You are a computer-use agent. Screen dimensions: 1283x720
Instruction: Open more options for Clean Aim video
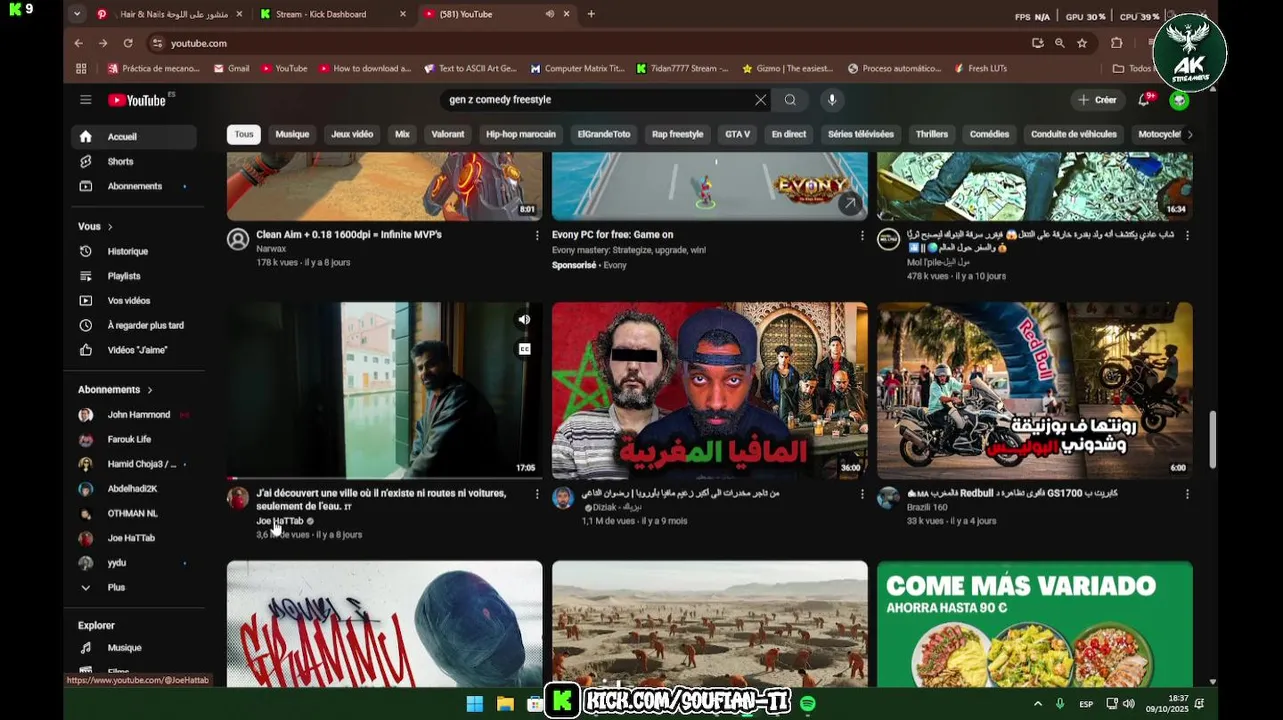[537, 235]
